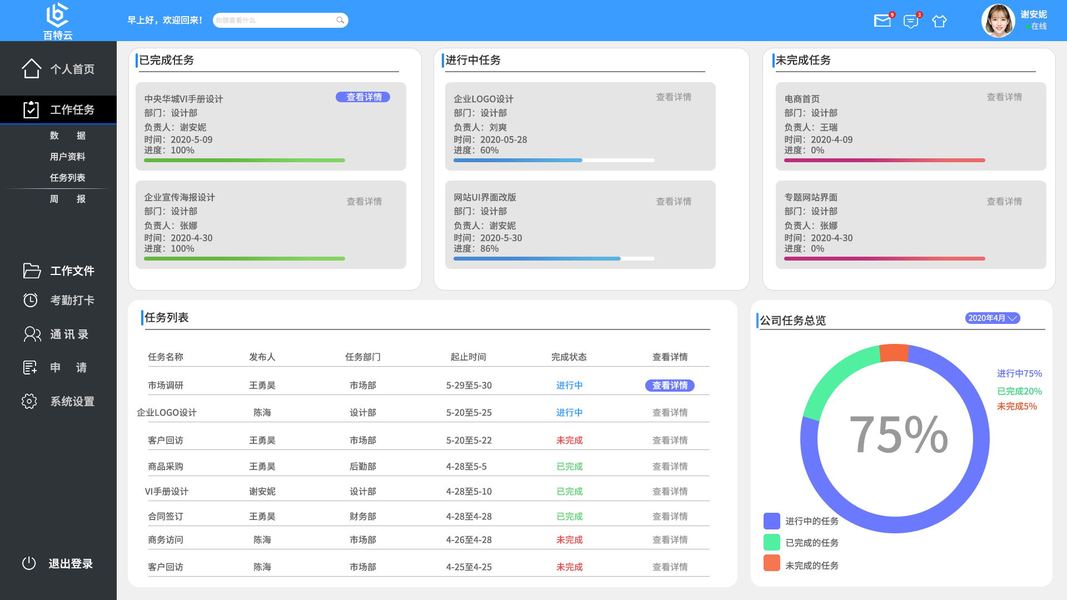Screen dimensions: 1067x600
Task: View details link for 企业LOGO设计 in-progress card
Action: pyautogui.click(x=674, y=97)
